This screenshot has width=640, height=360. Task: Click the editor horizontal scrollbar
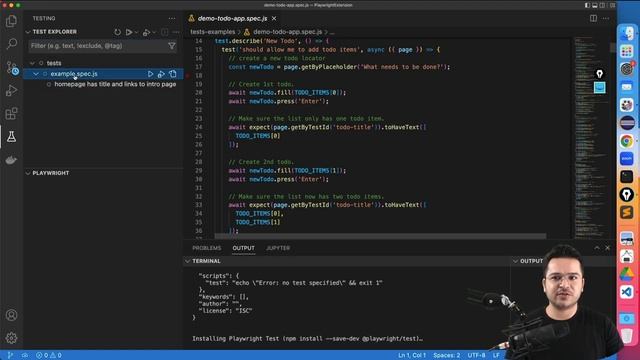pyautogui.click(x=380, y=236)
